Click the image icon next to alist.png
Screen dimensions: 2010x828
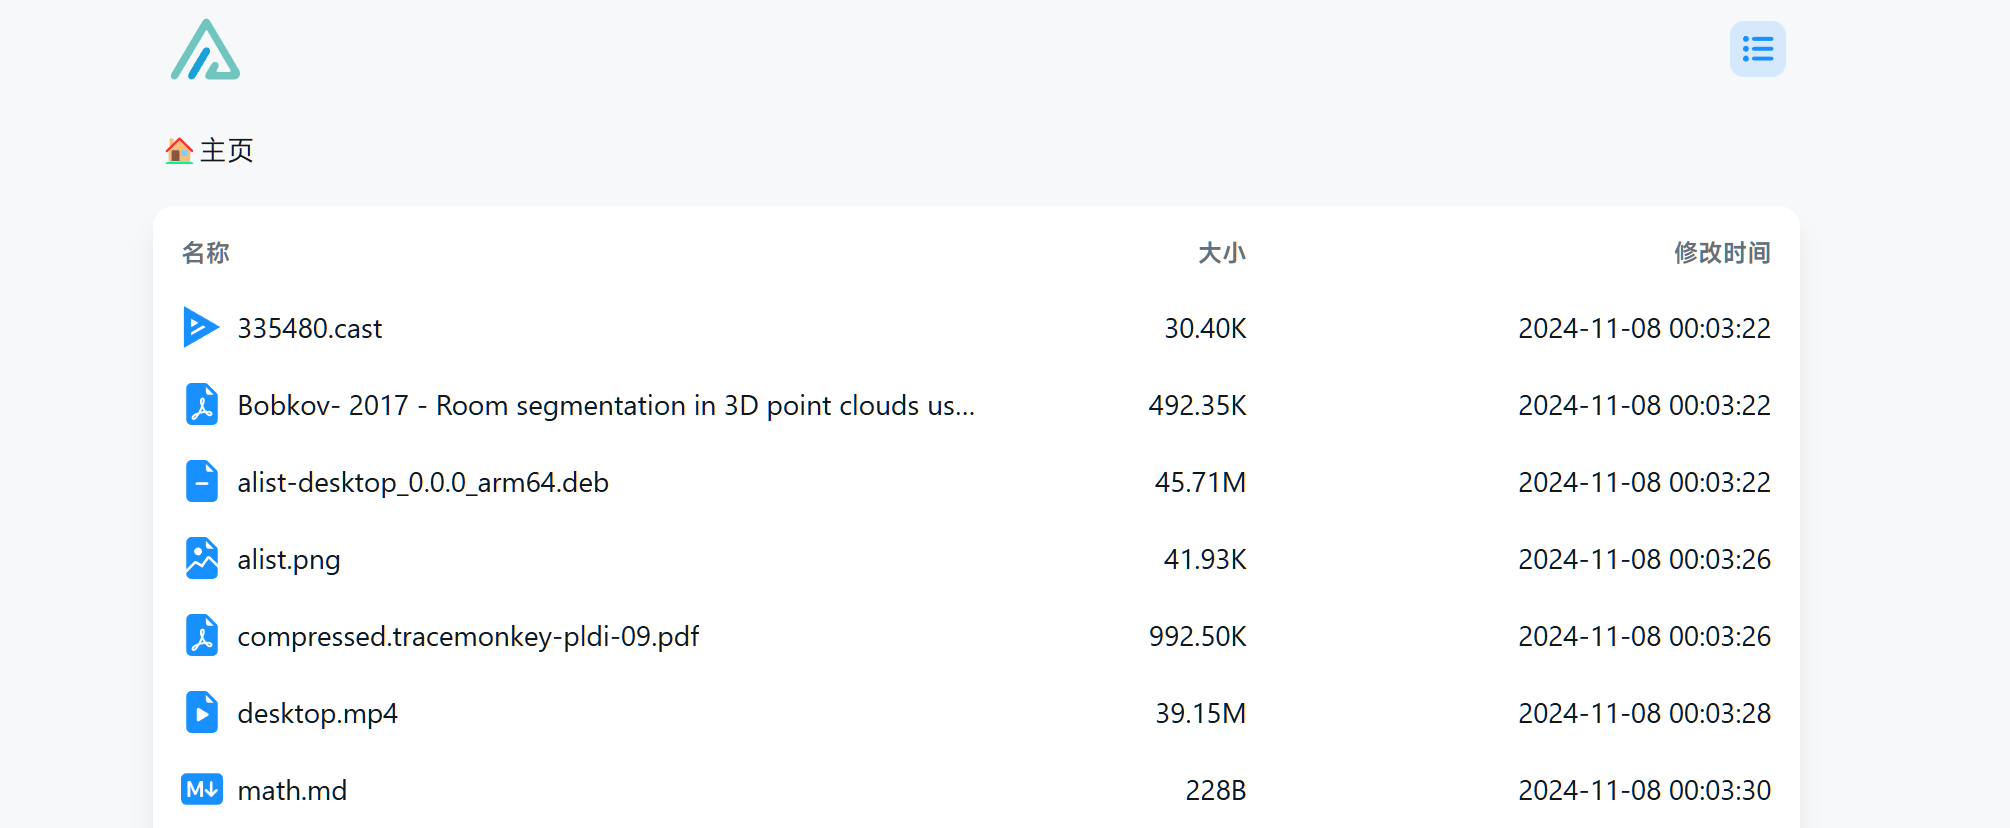[x=202, y=559]
